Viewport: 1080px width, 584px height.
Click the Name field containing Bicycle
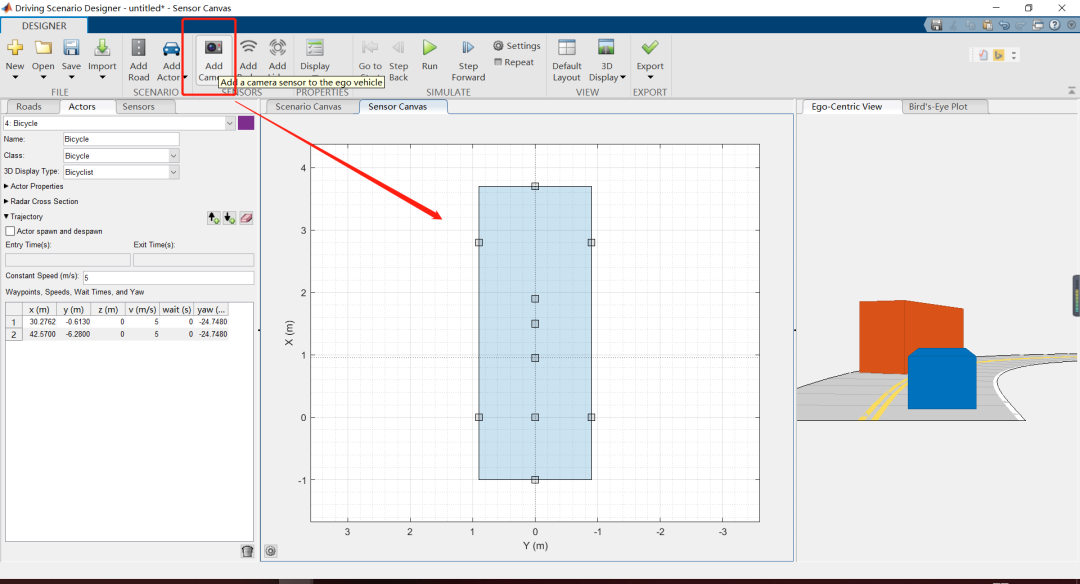click(x=121, y=139)
